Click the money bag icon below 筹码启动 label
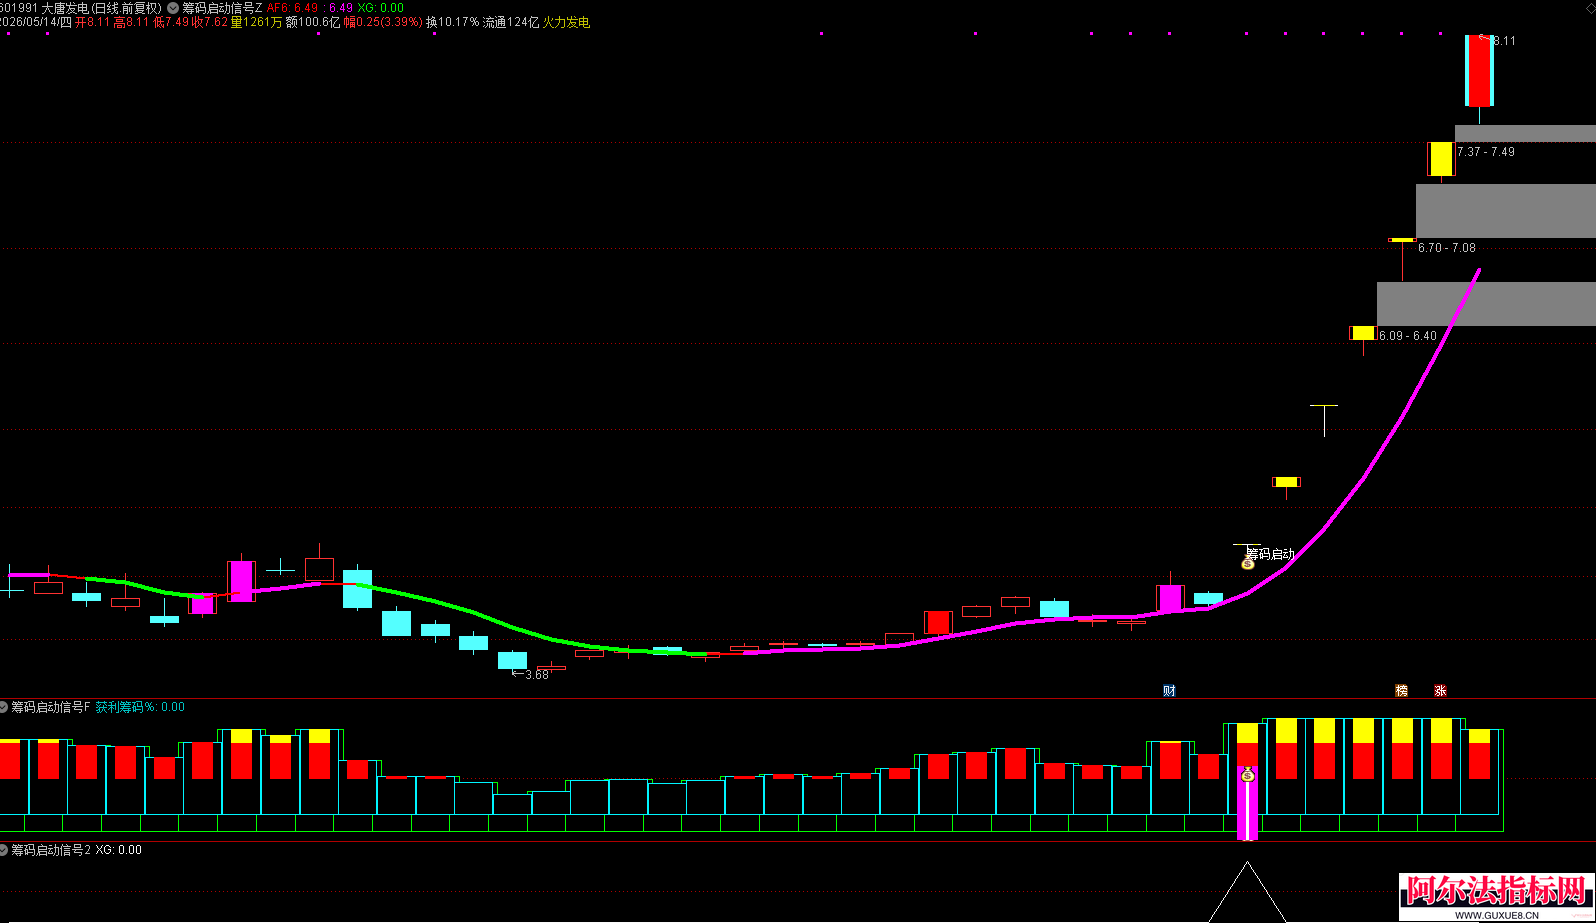This screenshot has width=1596, height=923. 1248,564
